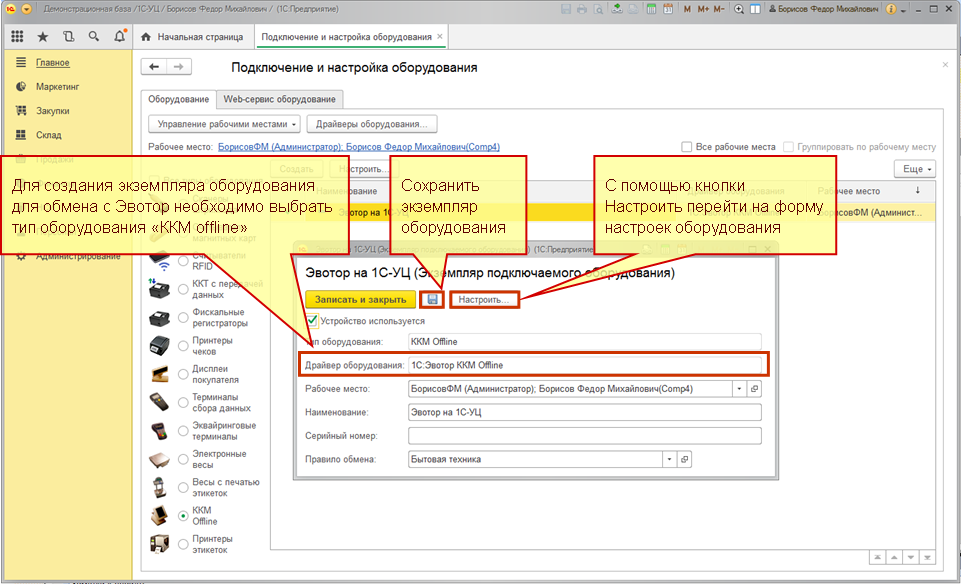Select Считыватели RFID radio button
Viewport: 962px width, 584px height.
pyautogui.click(x=183, y=261)
